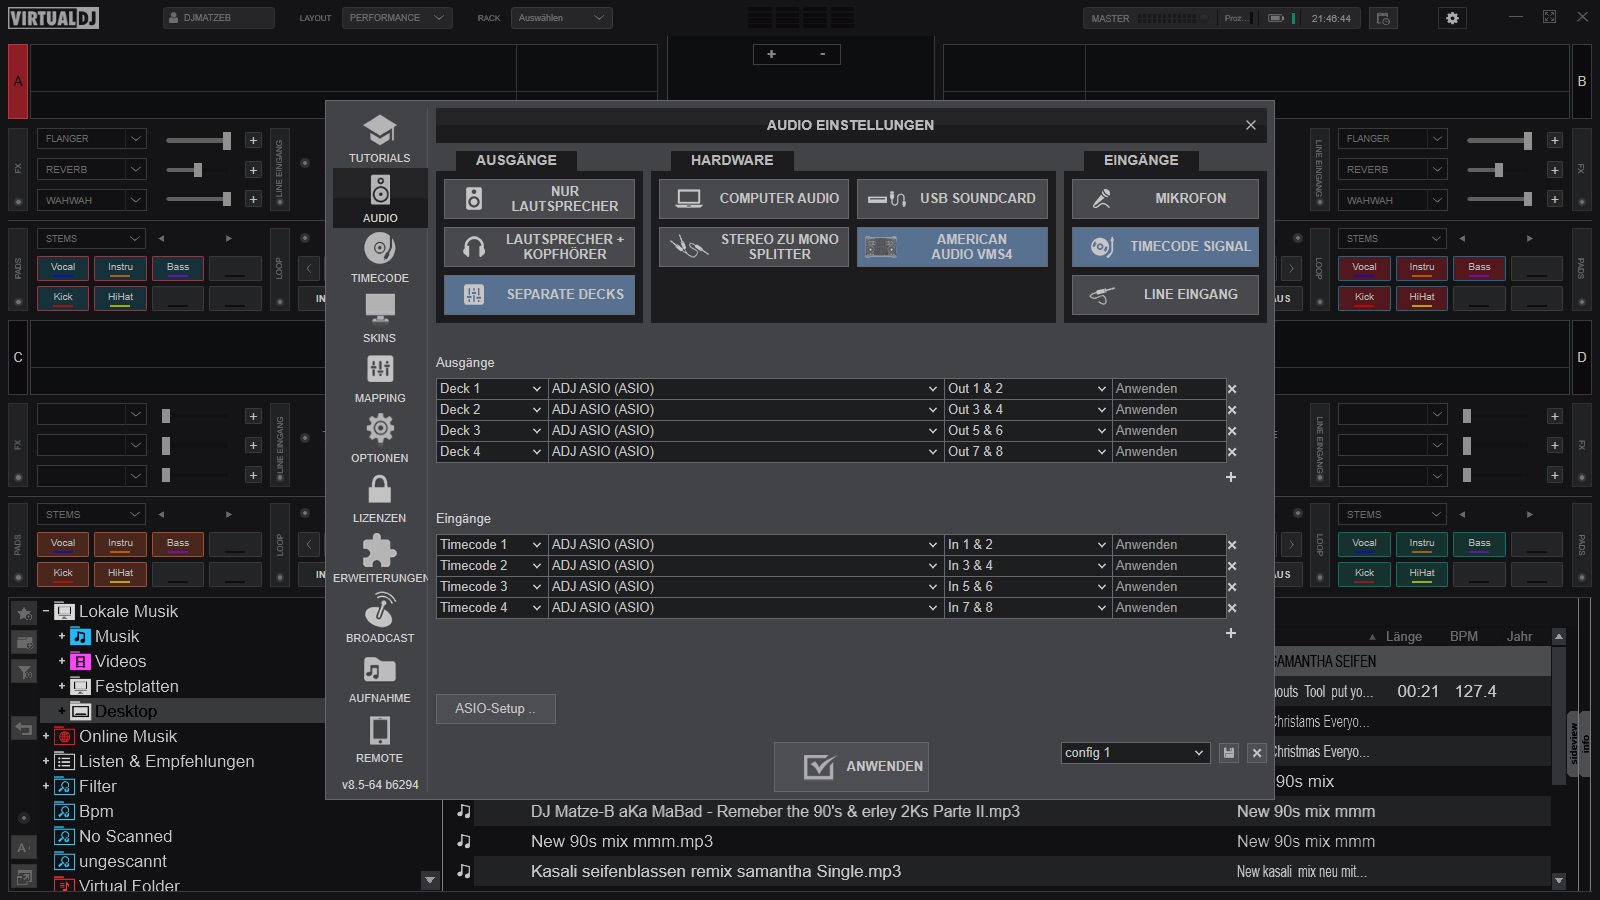Remove the Deck 1 output row
The width and height of the screenshot is (1600, 900).
pos(1232,389)
